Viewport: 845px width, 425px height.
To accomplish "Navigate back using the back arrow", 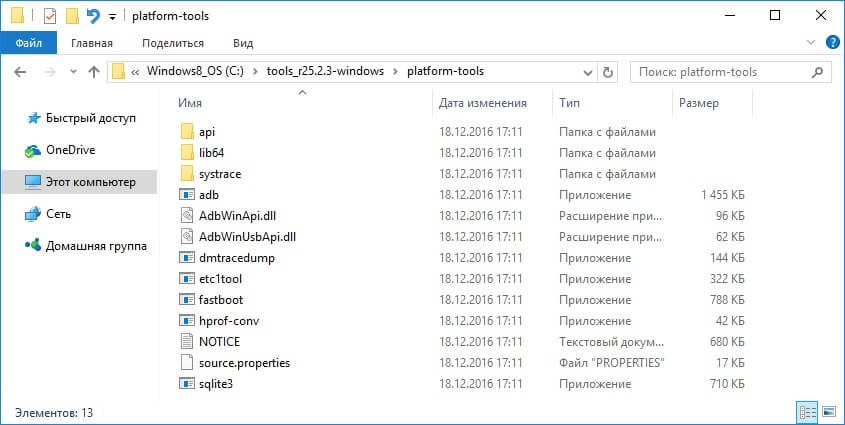I will [x=22, y=72].
